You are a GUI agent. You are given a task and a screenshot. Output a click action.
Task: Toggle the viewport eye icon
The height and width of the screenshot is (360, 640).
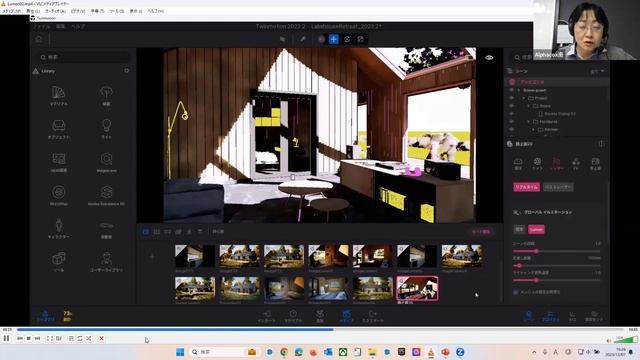click(x=489, y=58)
